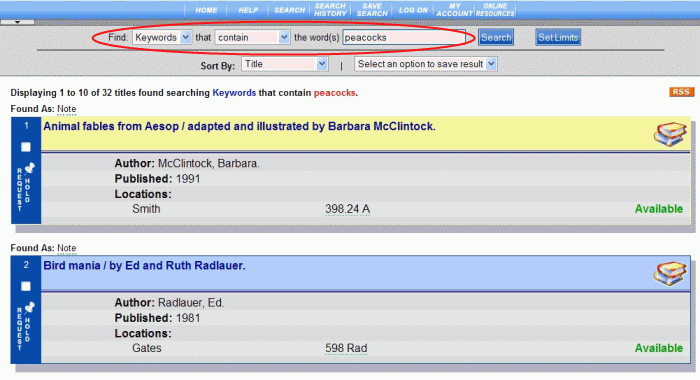Viewport: 700px width, 380px height.
Task: Open the Animal fables from Aesop title
Action: click(239, 126)
